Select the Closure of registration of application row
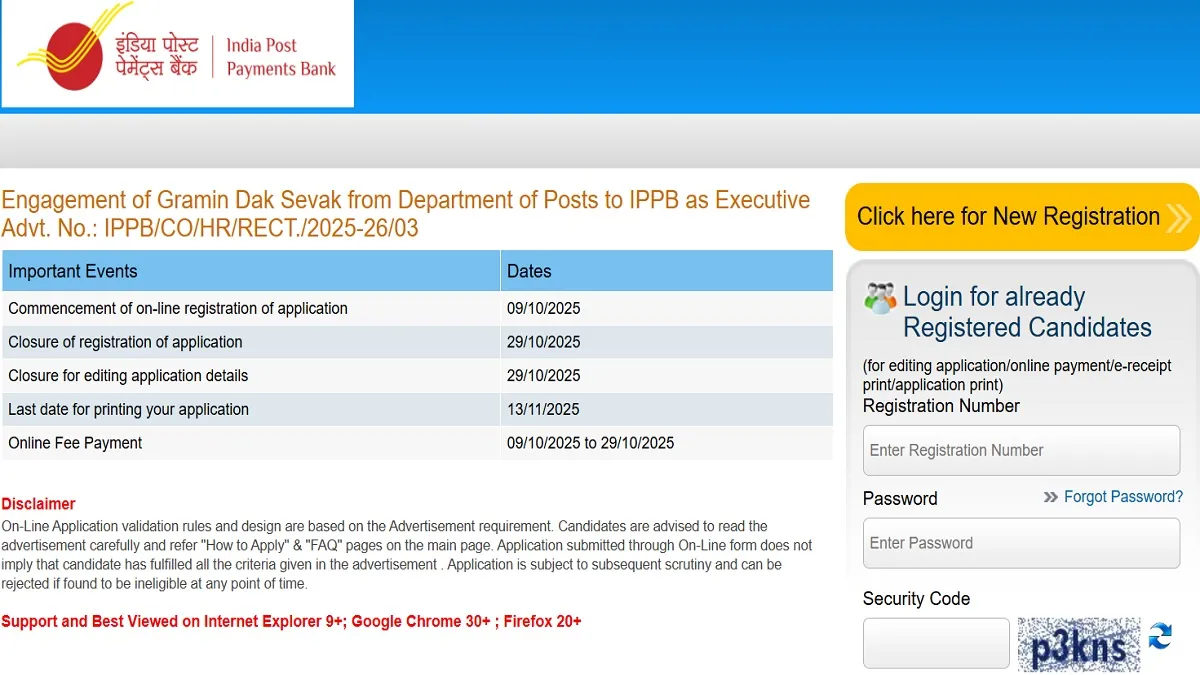The height and width of the screenshot is (675, 1200). (x=125, y=342)
